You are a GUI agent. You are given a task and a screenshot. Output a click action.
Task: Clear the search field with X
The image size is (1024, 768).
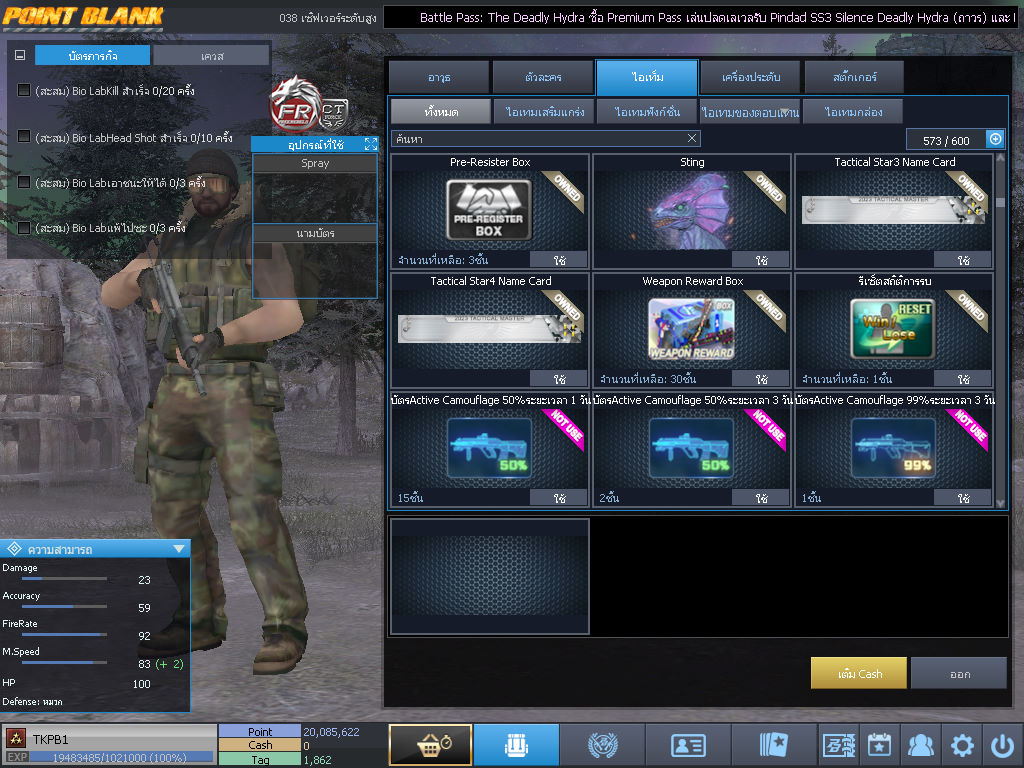click(x=692, y=138)
